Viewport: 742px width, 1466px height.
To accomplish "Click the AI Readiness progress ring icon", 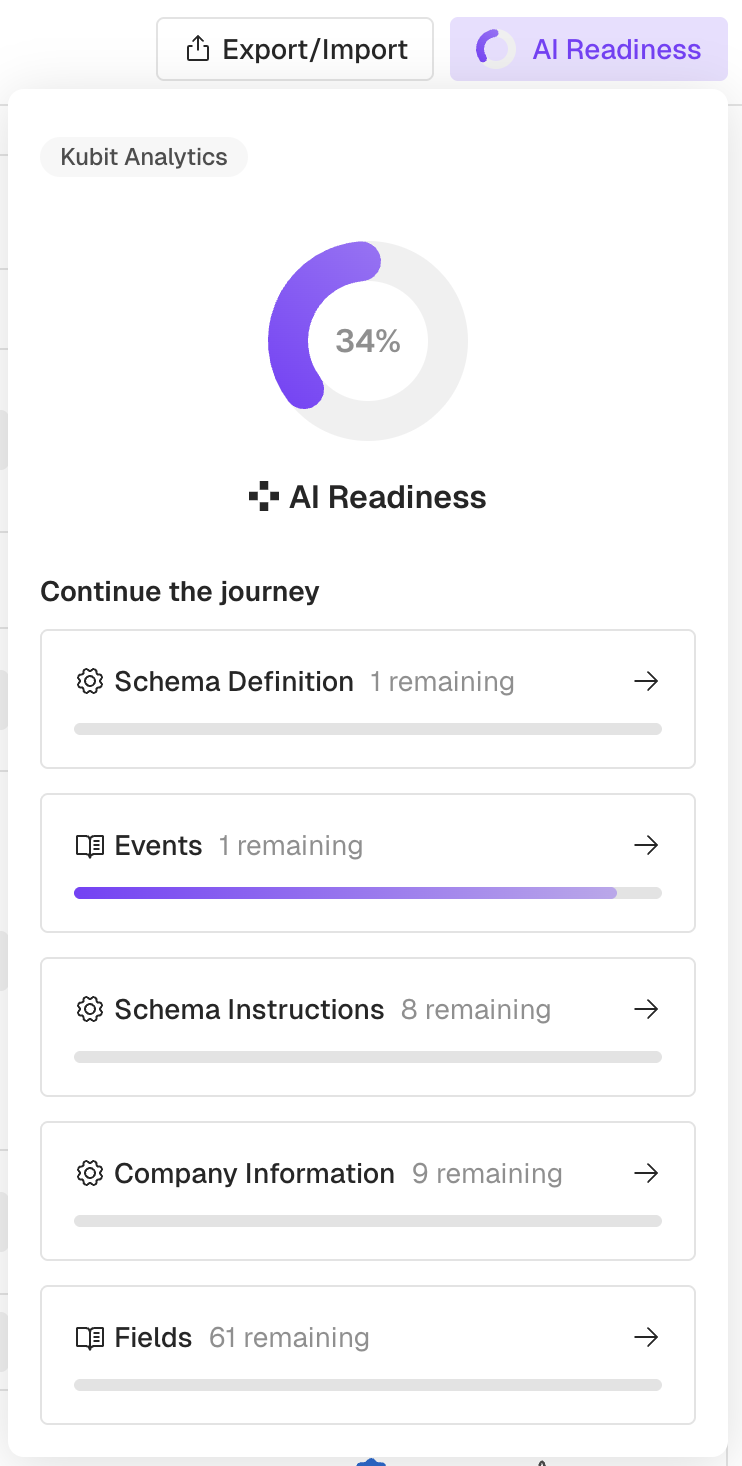I will (x=494, y=49).
